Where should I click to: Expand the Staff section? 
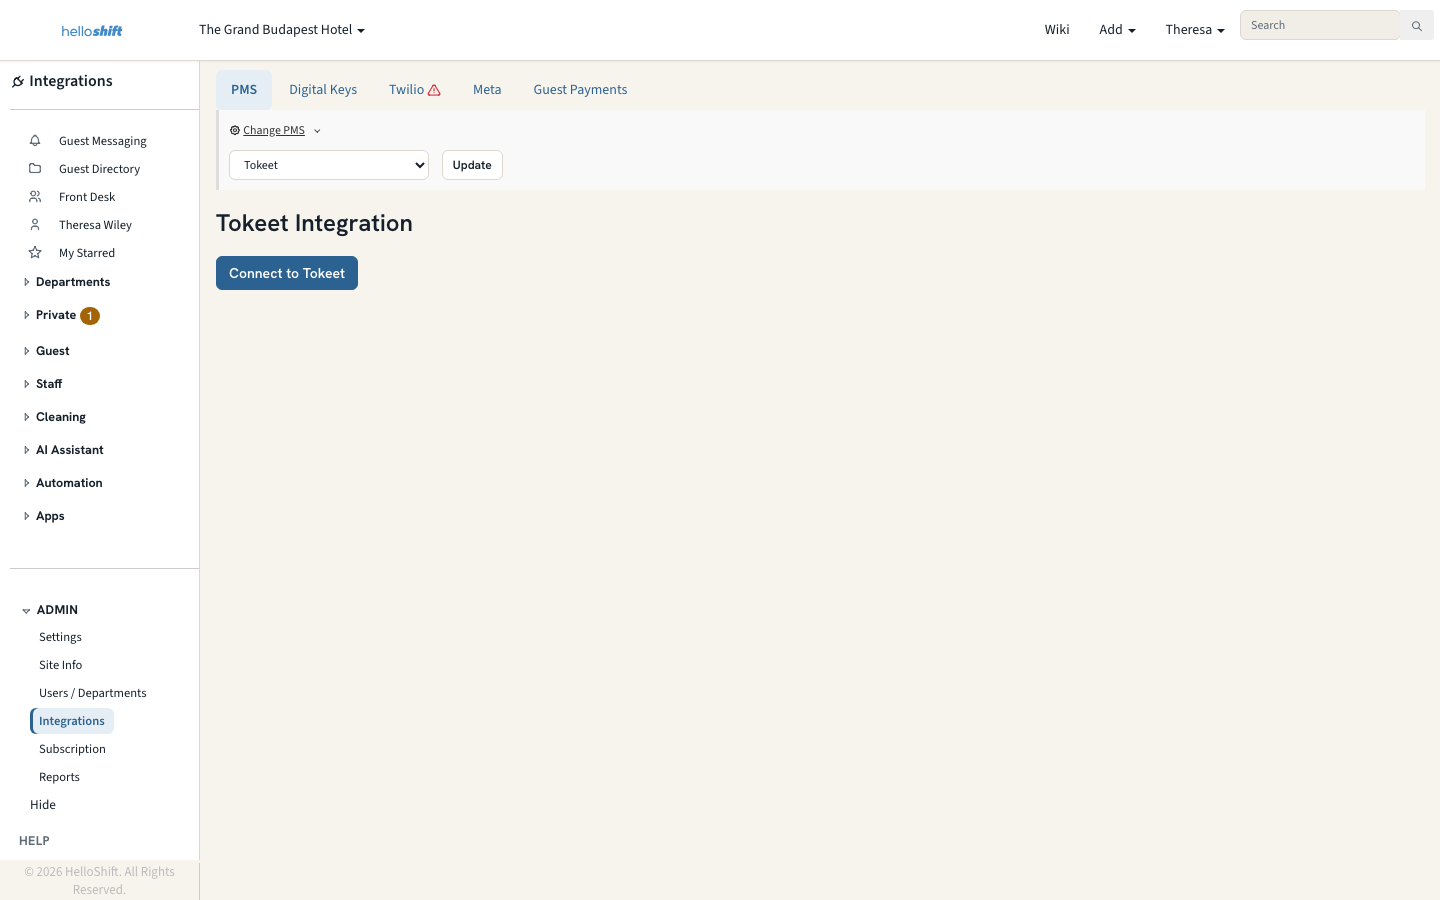tap(26, 384)
